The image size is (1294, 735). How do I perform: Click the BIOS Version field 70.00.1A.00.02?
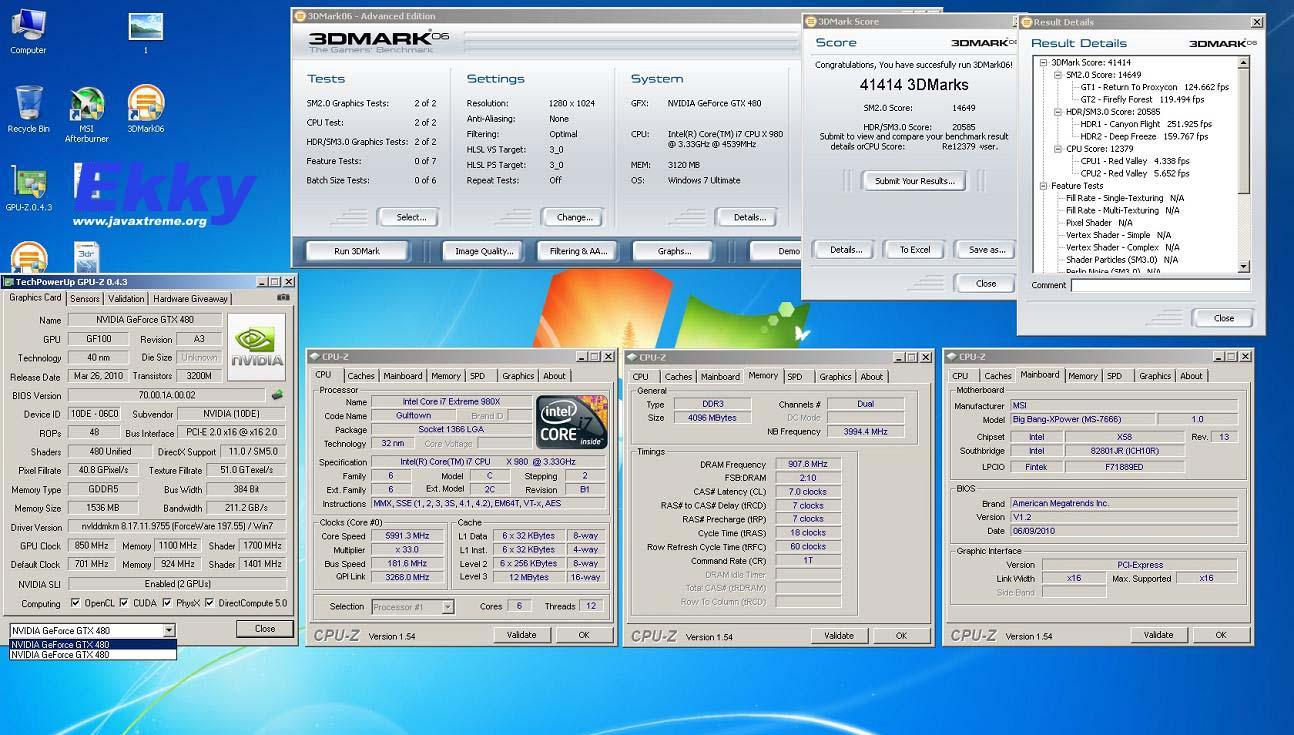pyautogui.click(x=166, y=395)
